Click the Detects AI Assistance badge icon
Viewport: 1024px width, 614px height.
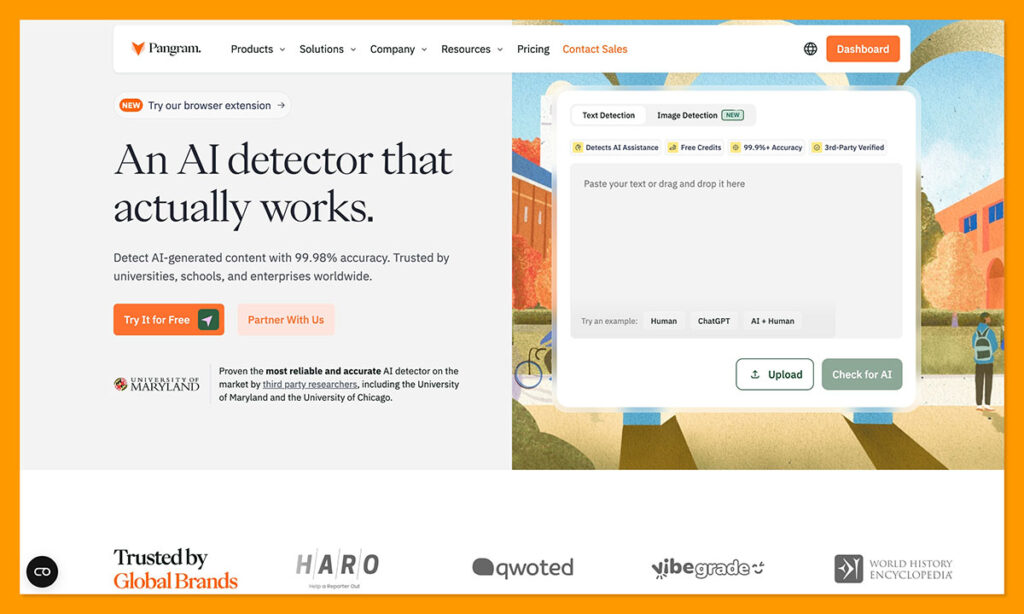click(577, 148)
